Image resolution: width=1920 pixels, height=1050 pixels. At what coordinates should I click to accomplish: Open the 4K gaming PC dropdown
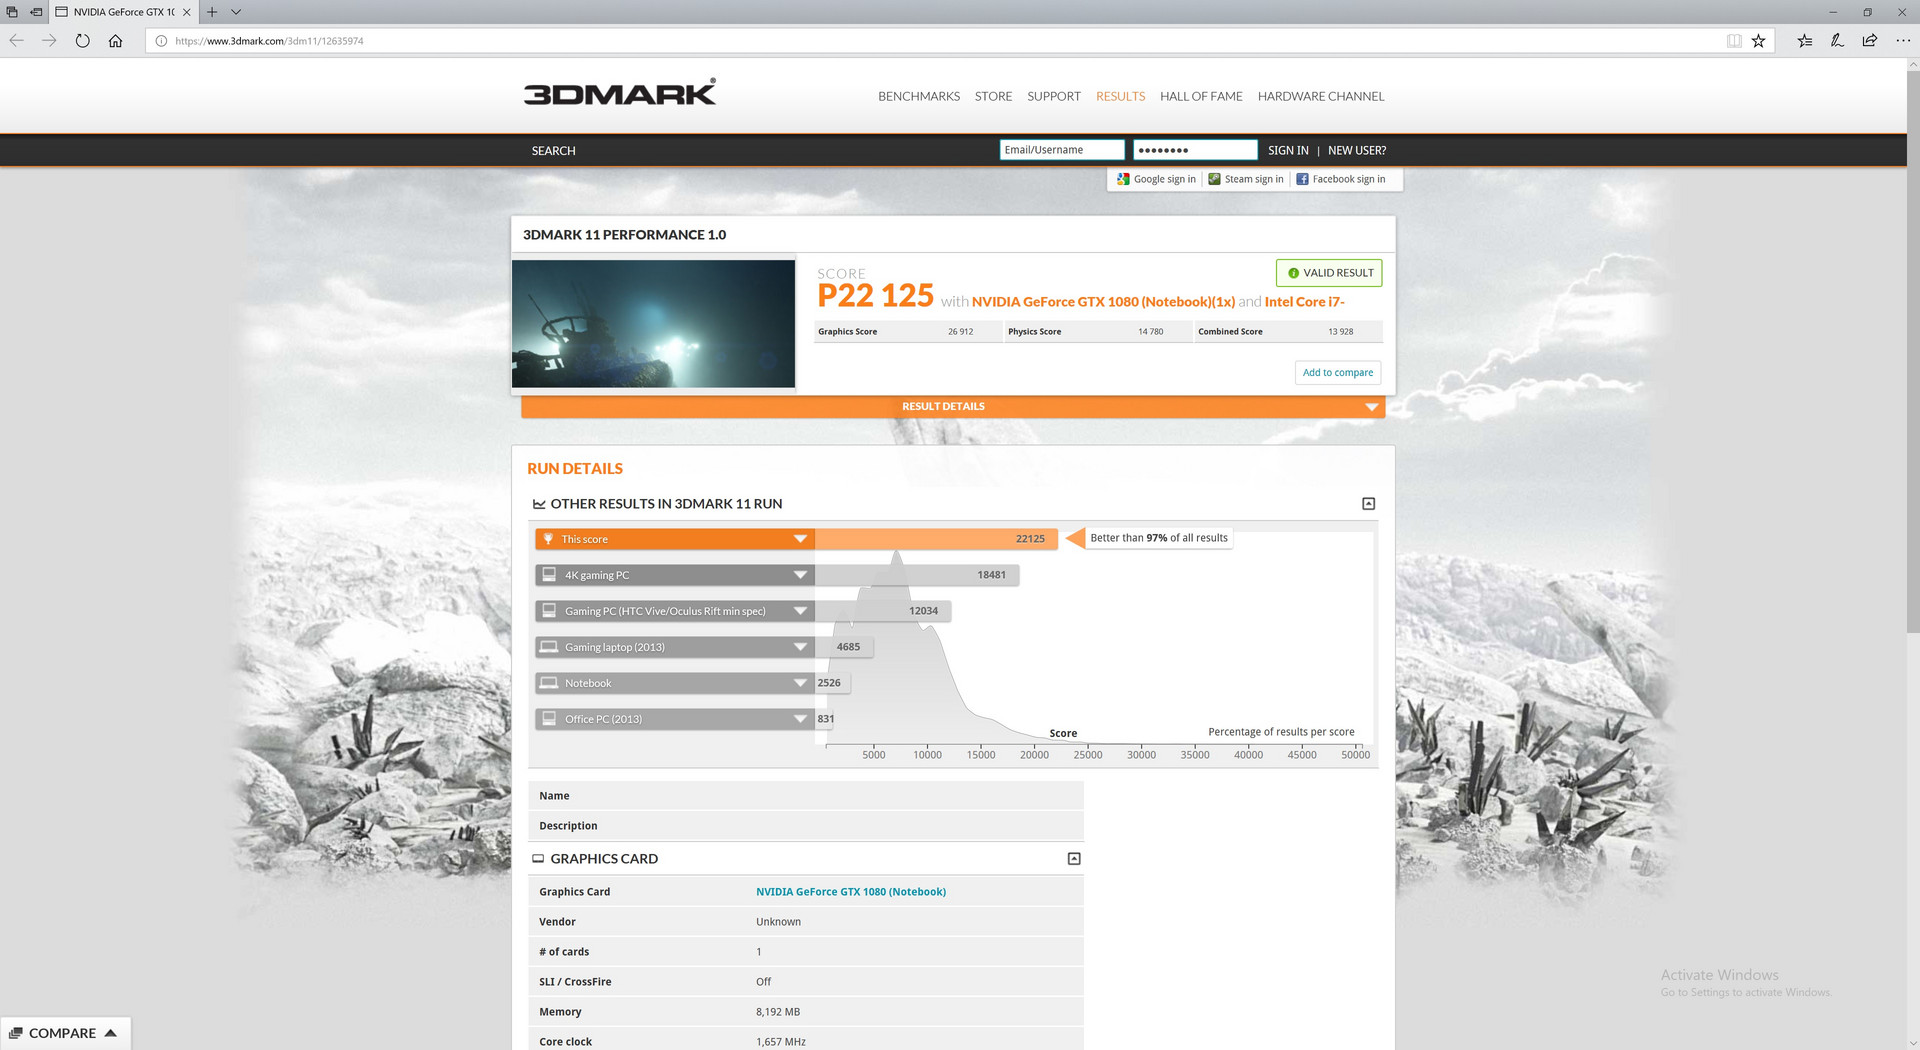(800, 575)
